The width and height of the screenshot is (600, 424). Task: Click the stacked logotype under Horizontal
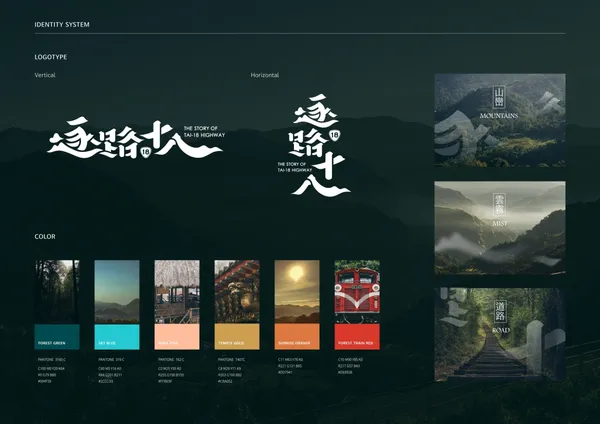(314, 145)
